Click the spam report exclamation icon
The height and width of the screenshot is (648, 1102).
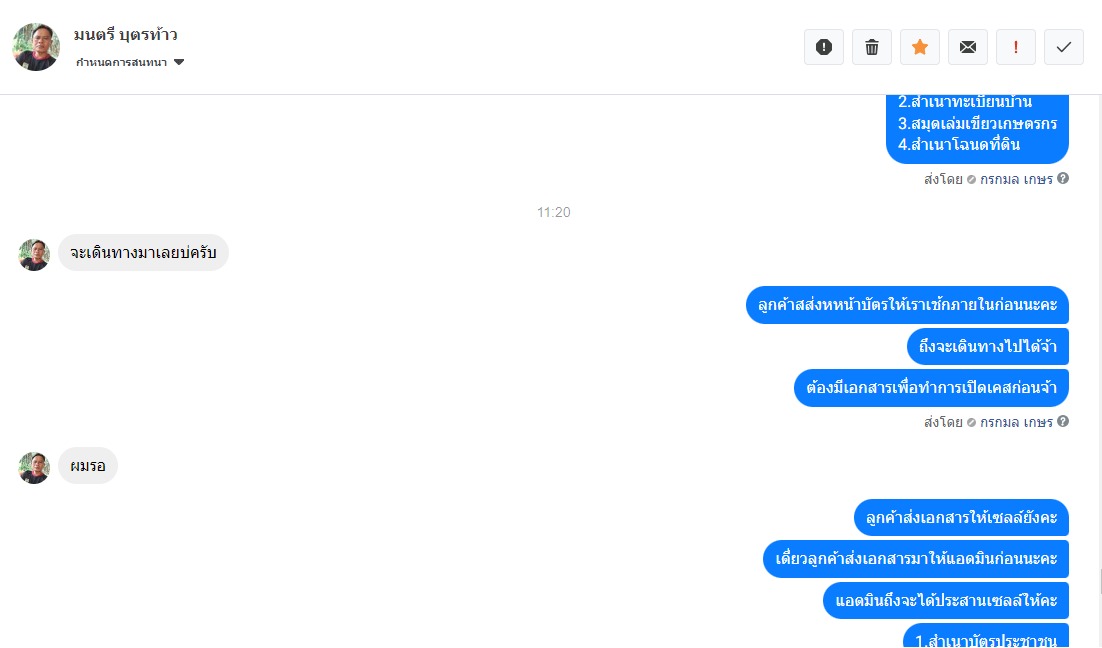point(824,47)
